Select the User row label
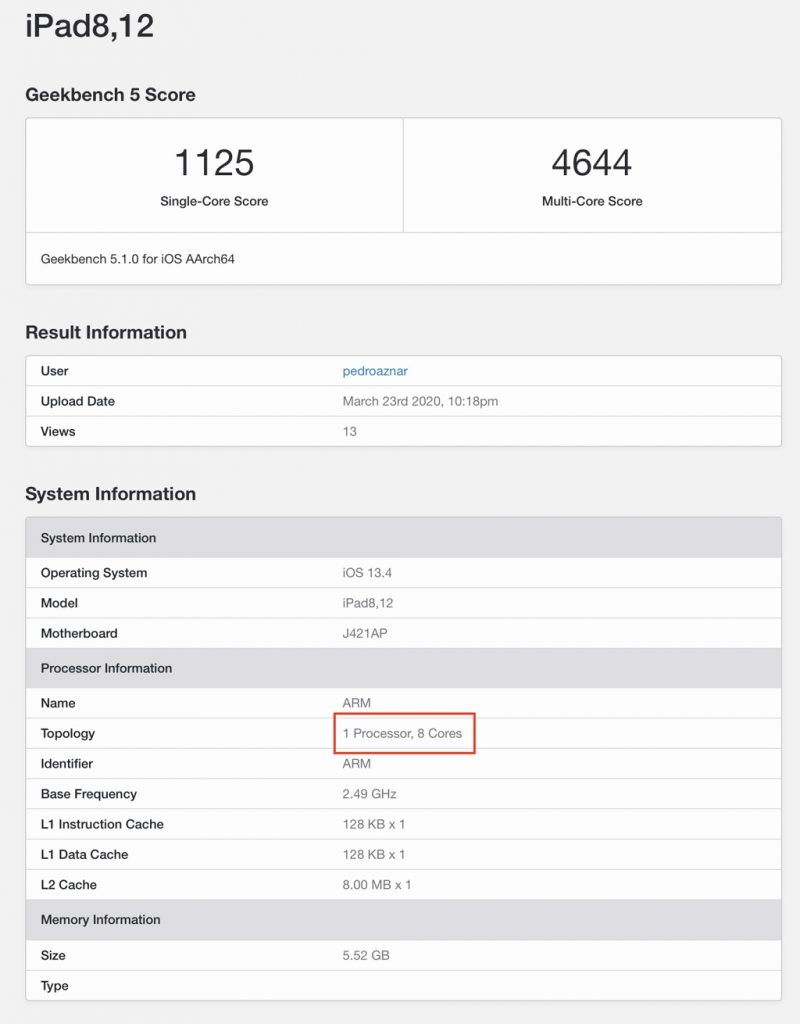The image size is (800, 1024). coord(54,371)
